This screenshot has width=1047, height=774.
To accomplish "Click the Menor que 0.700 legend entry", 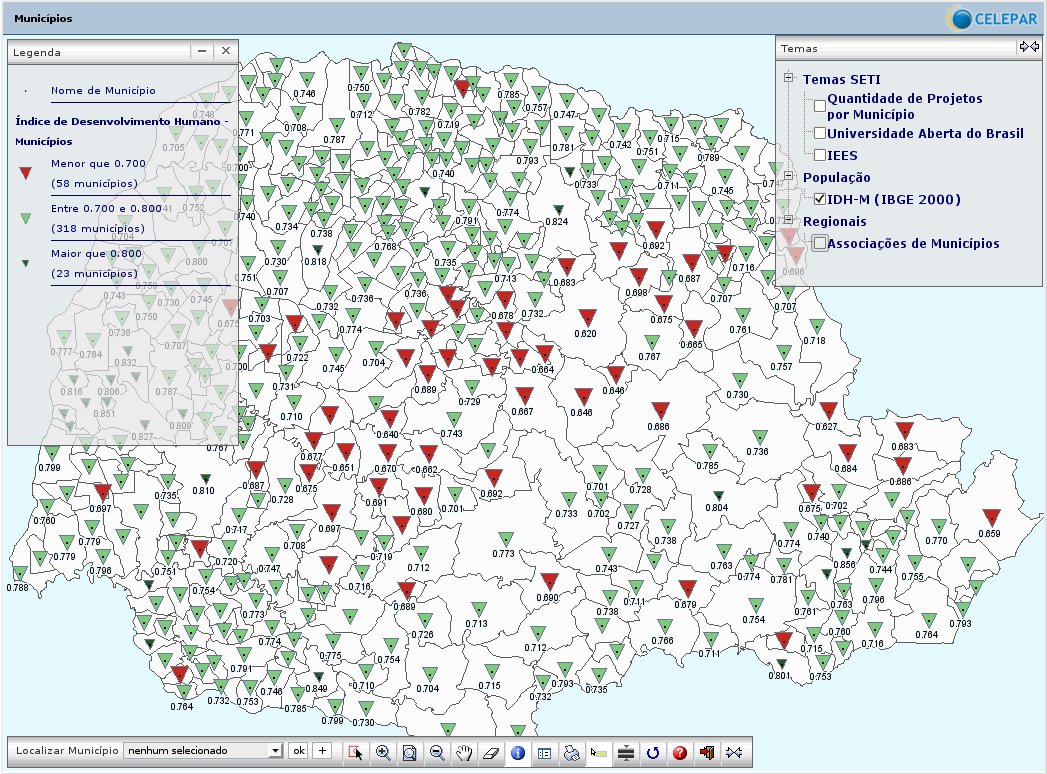I will 98,163.
